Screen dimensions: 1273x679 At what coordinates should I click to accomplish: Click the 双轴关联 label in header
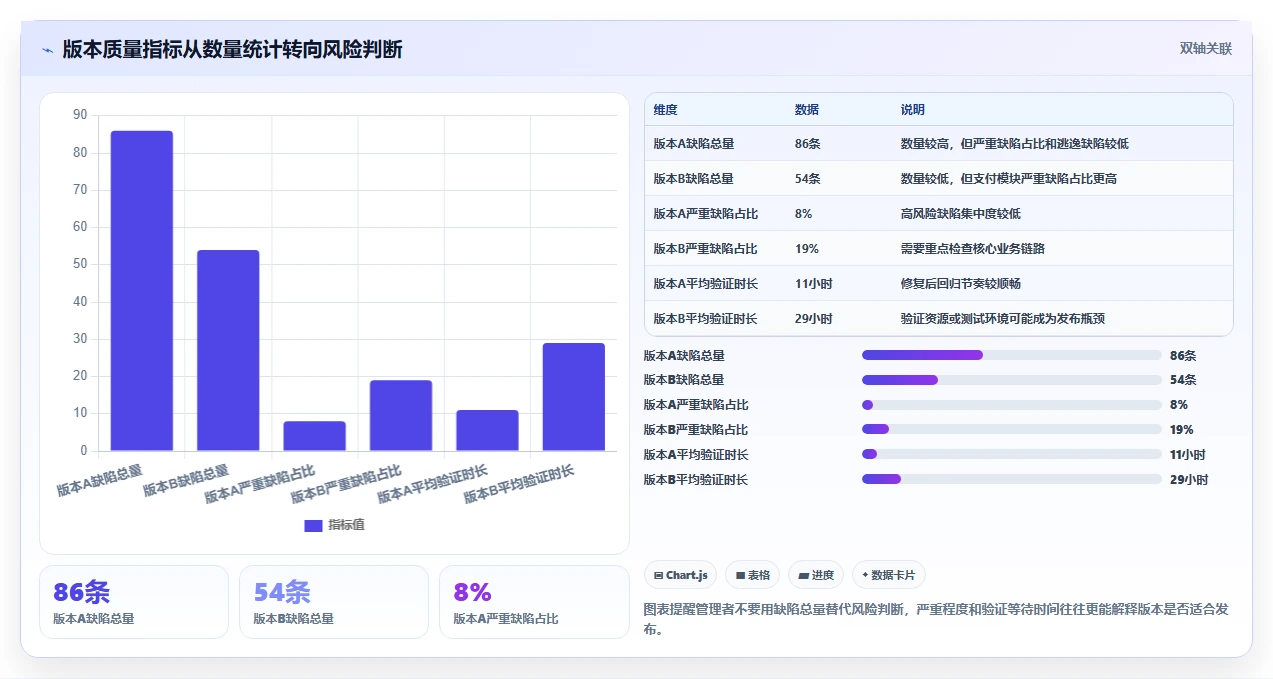[1205, 49]
